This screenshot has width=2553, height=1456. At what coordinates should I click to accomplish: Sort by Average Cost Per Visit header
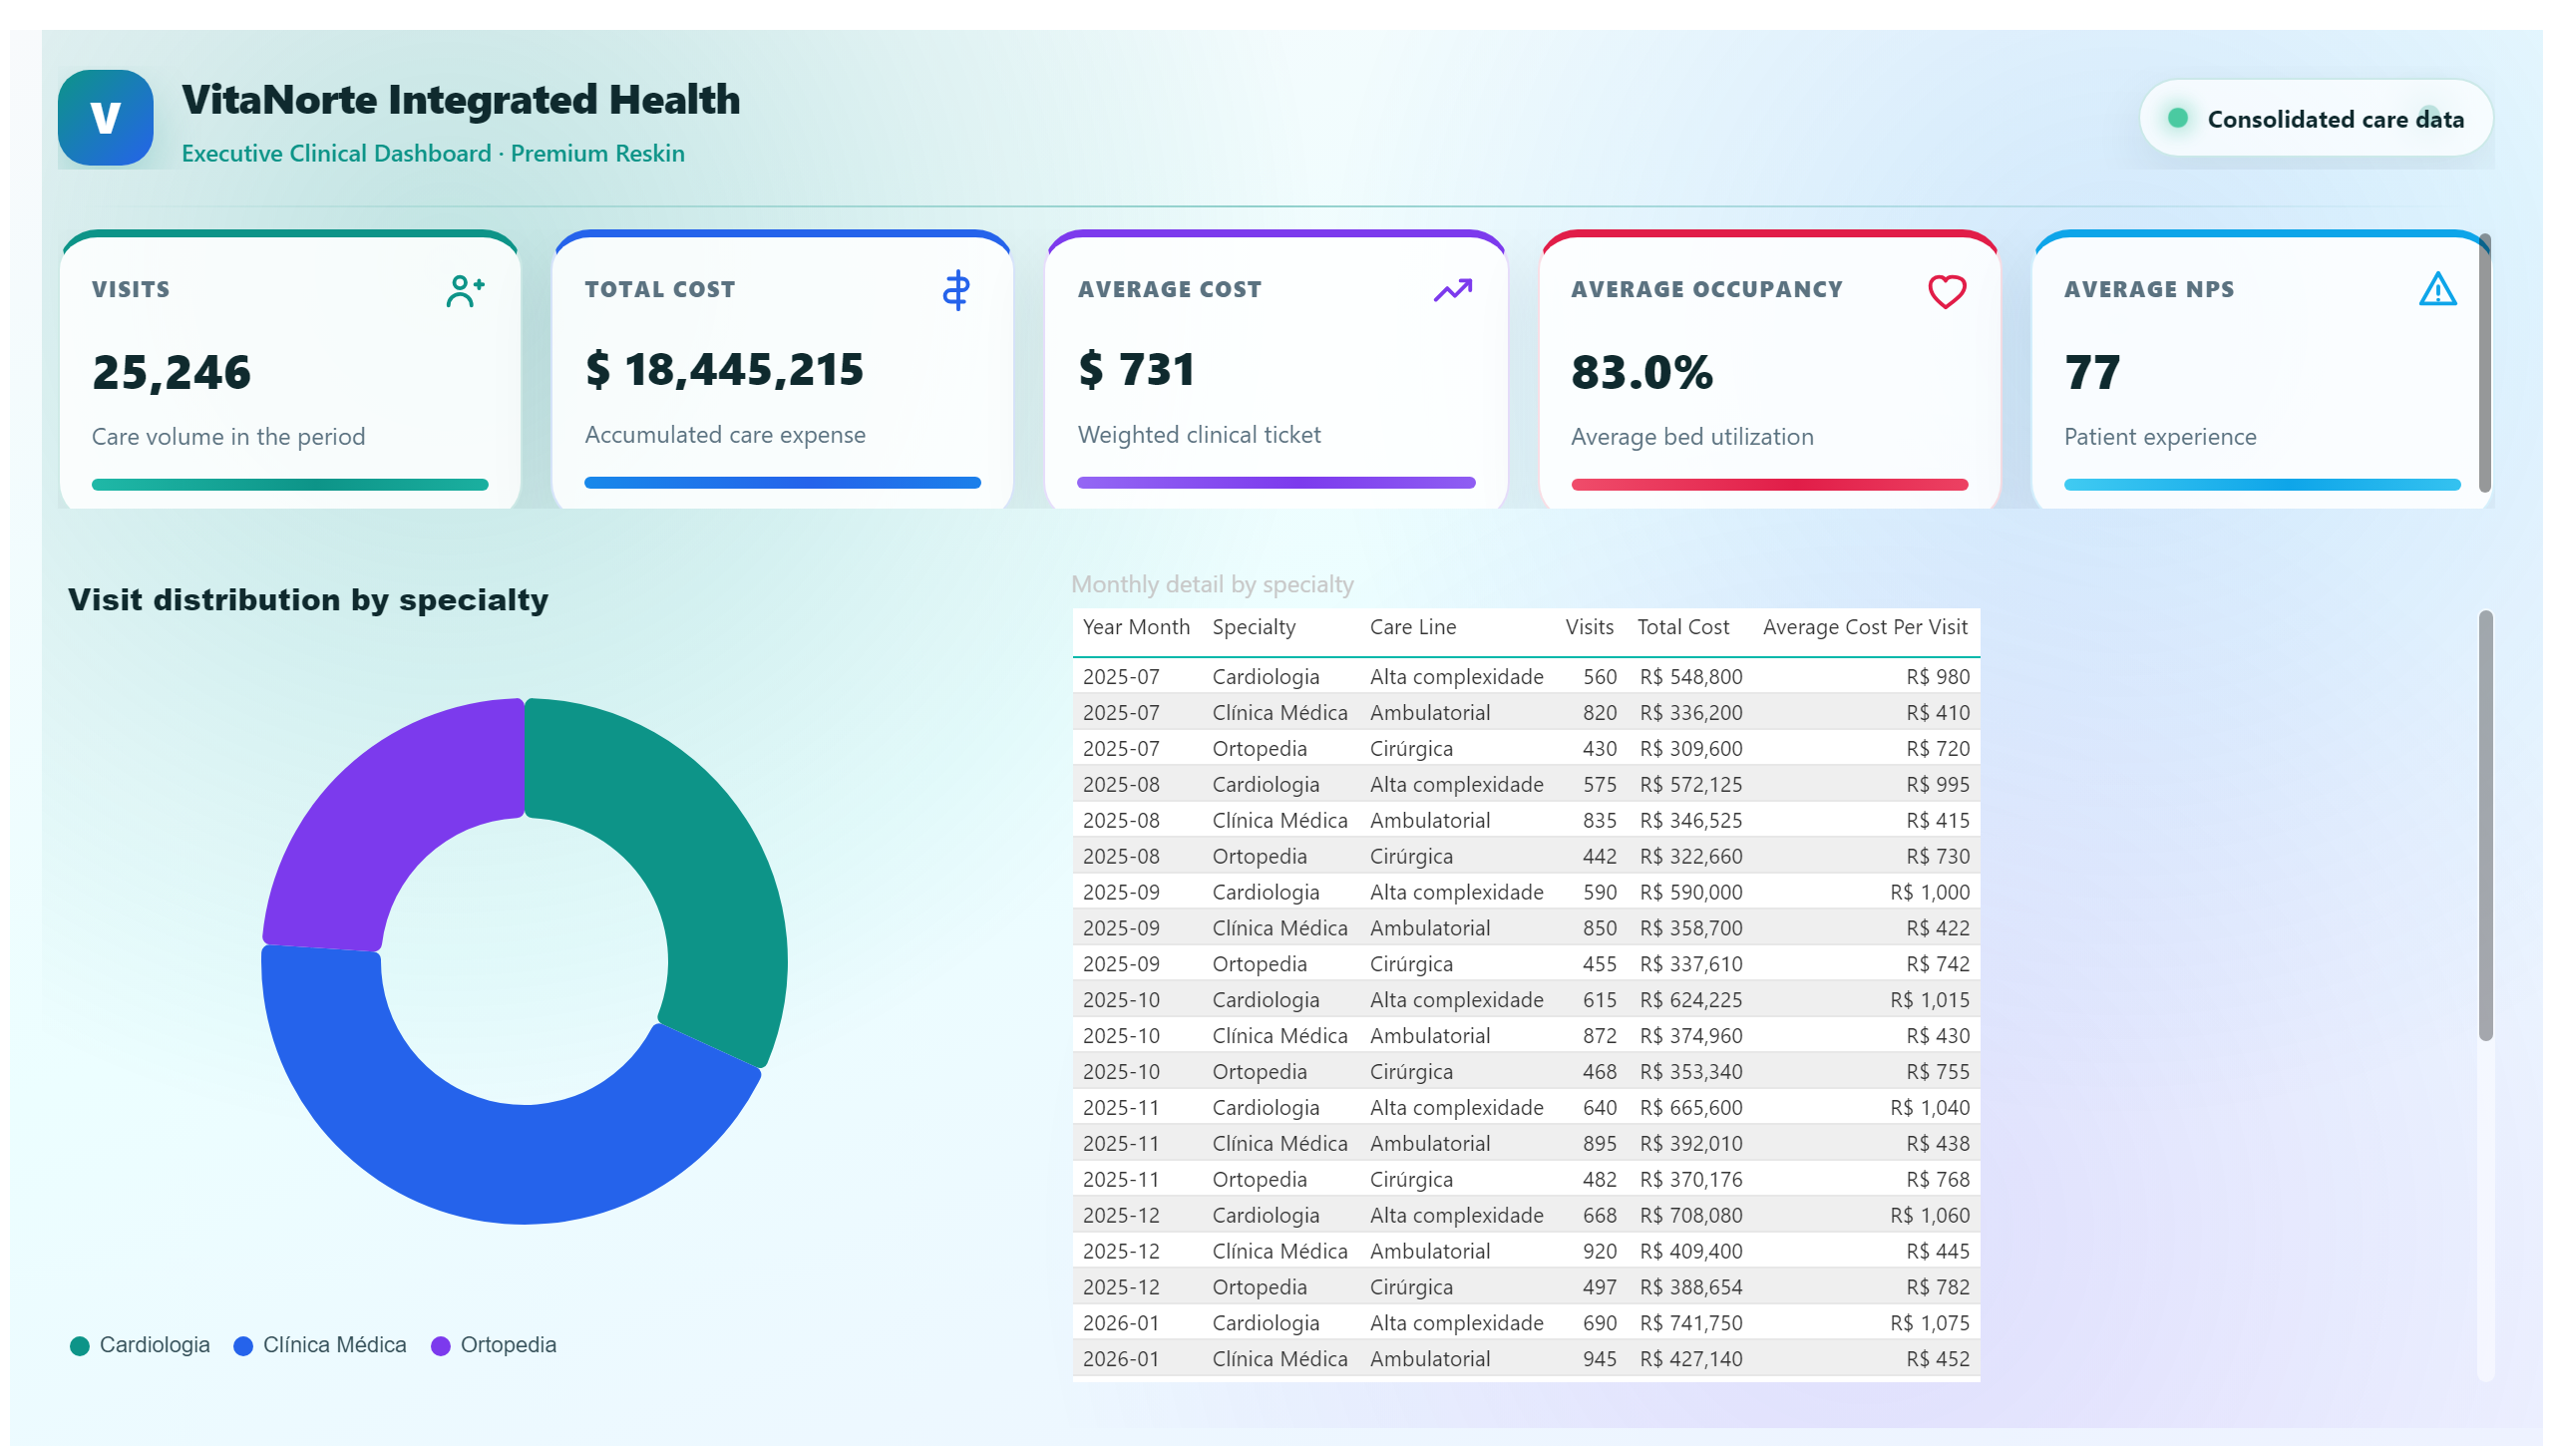(x=1865, y=627)
